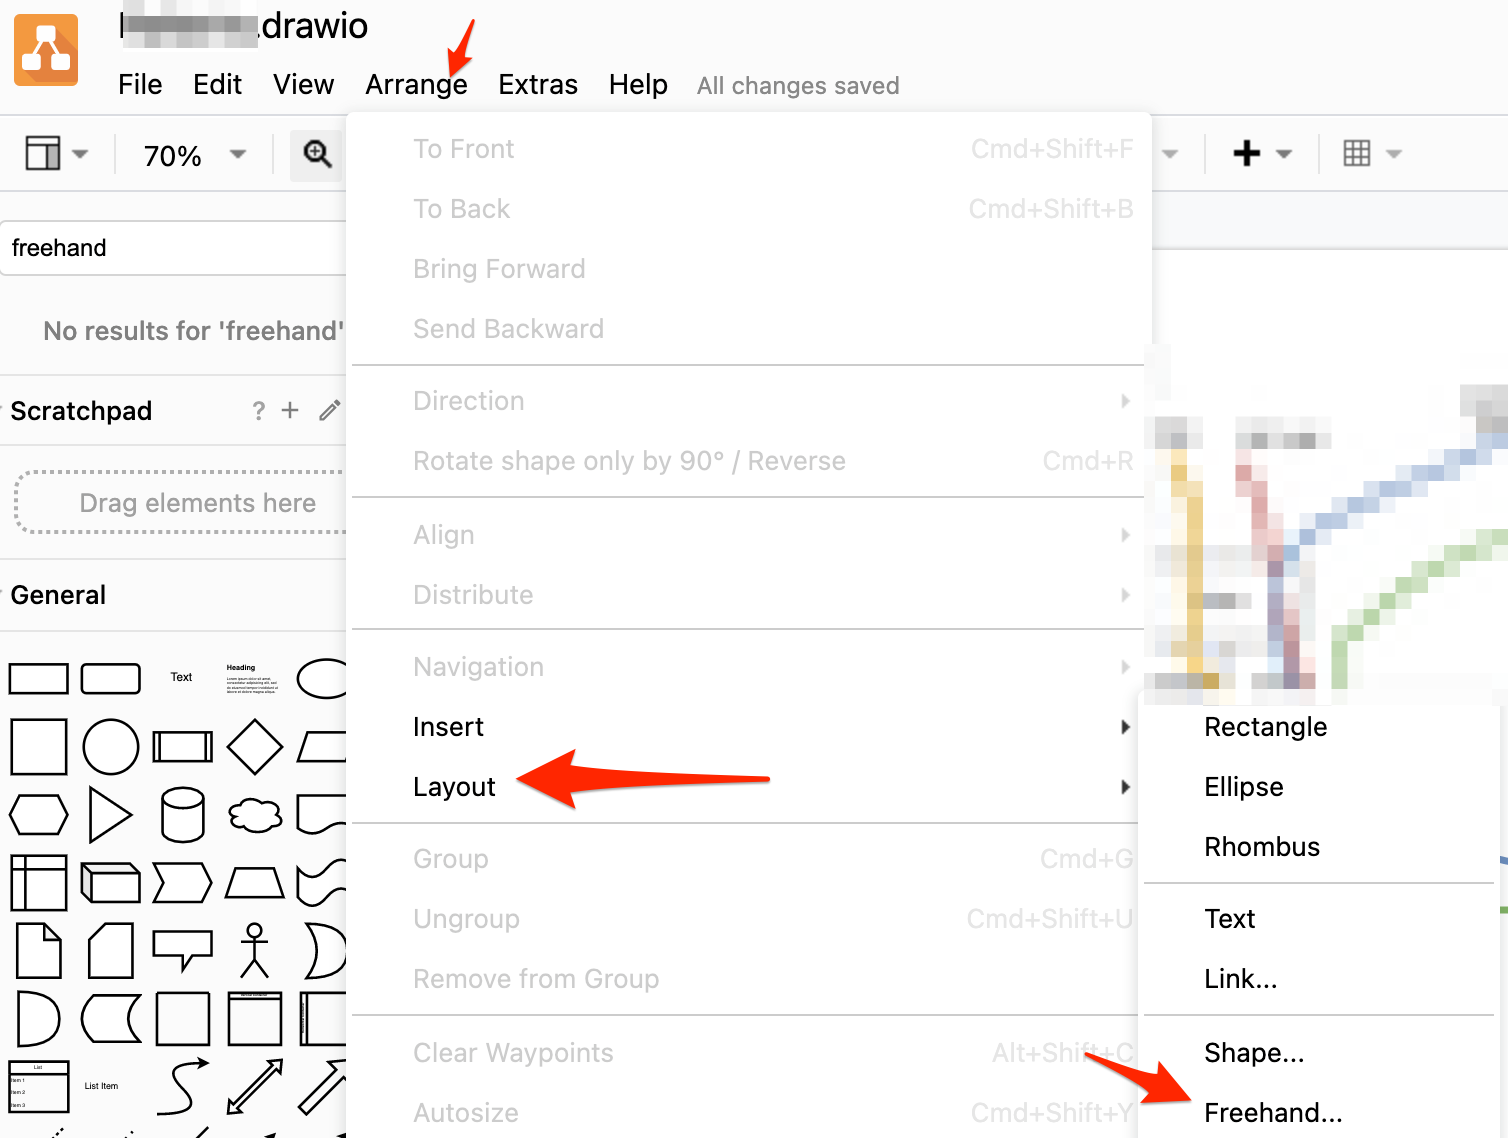
Task: Select the Cylinder shape in General palette
Action: (183, 815)
